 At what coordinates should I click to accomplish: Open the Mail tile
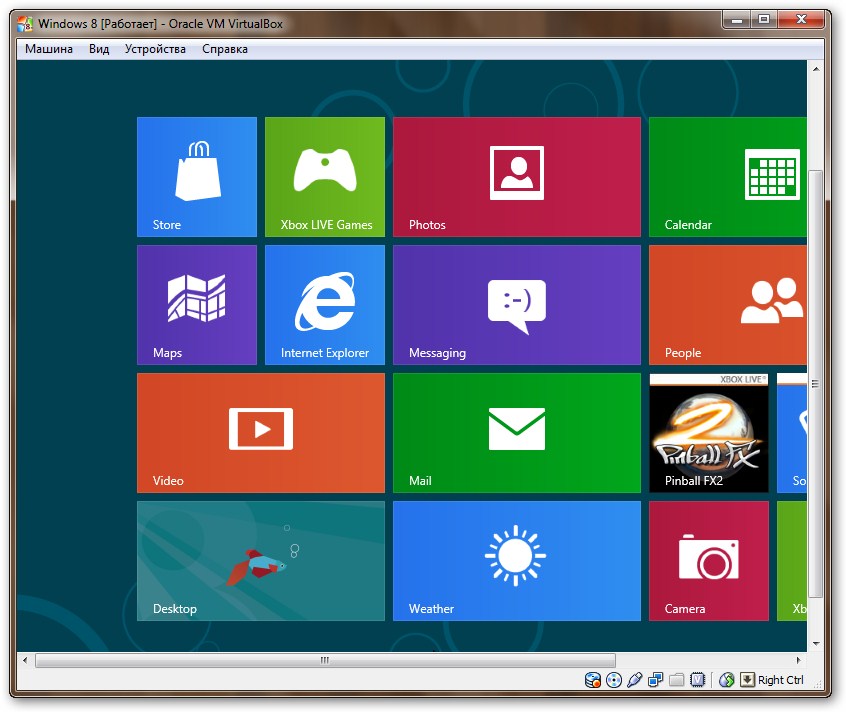517,433
